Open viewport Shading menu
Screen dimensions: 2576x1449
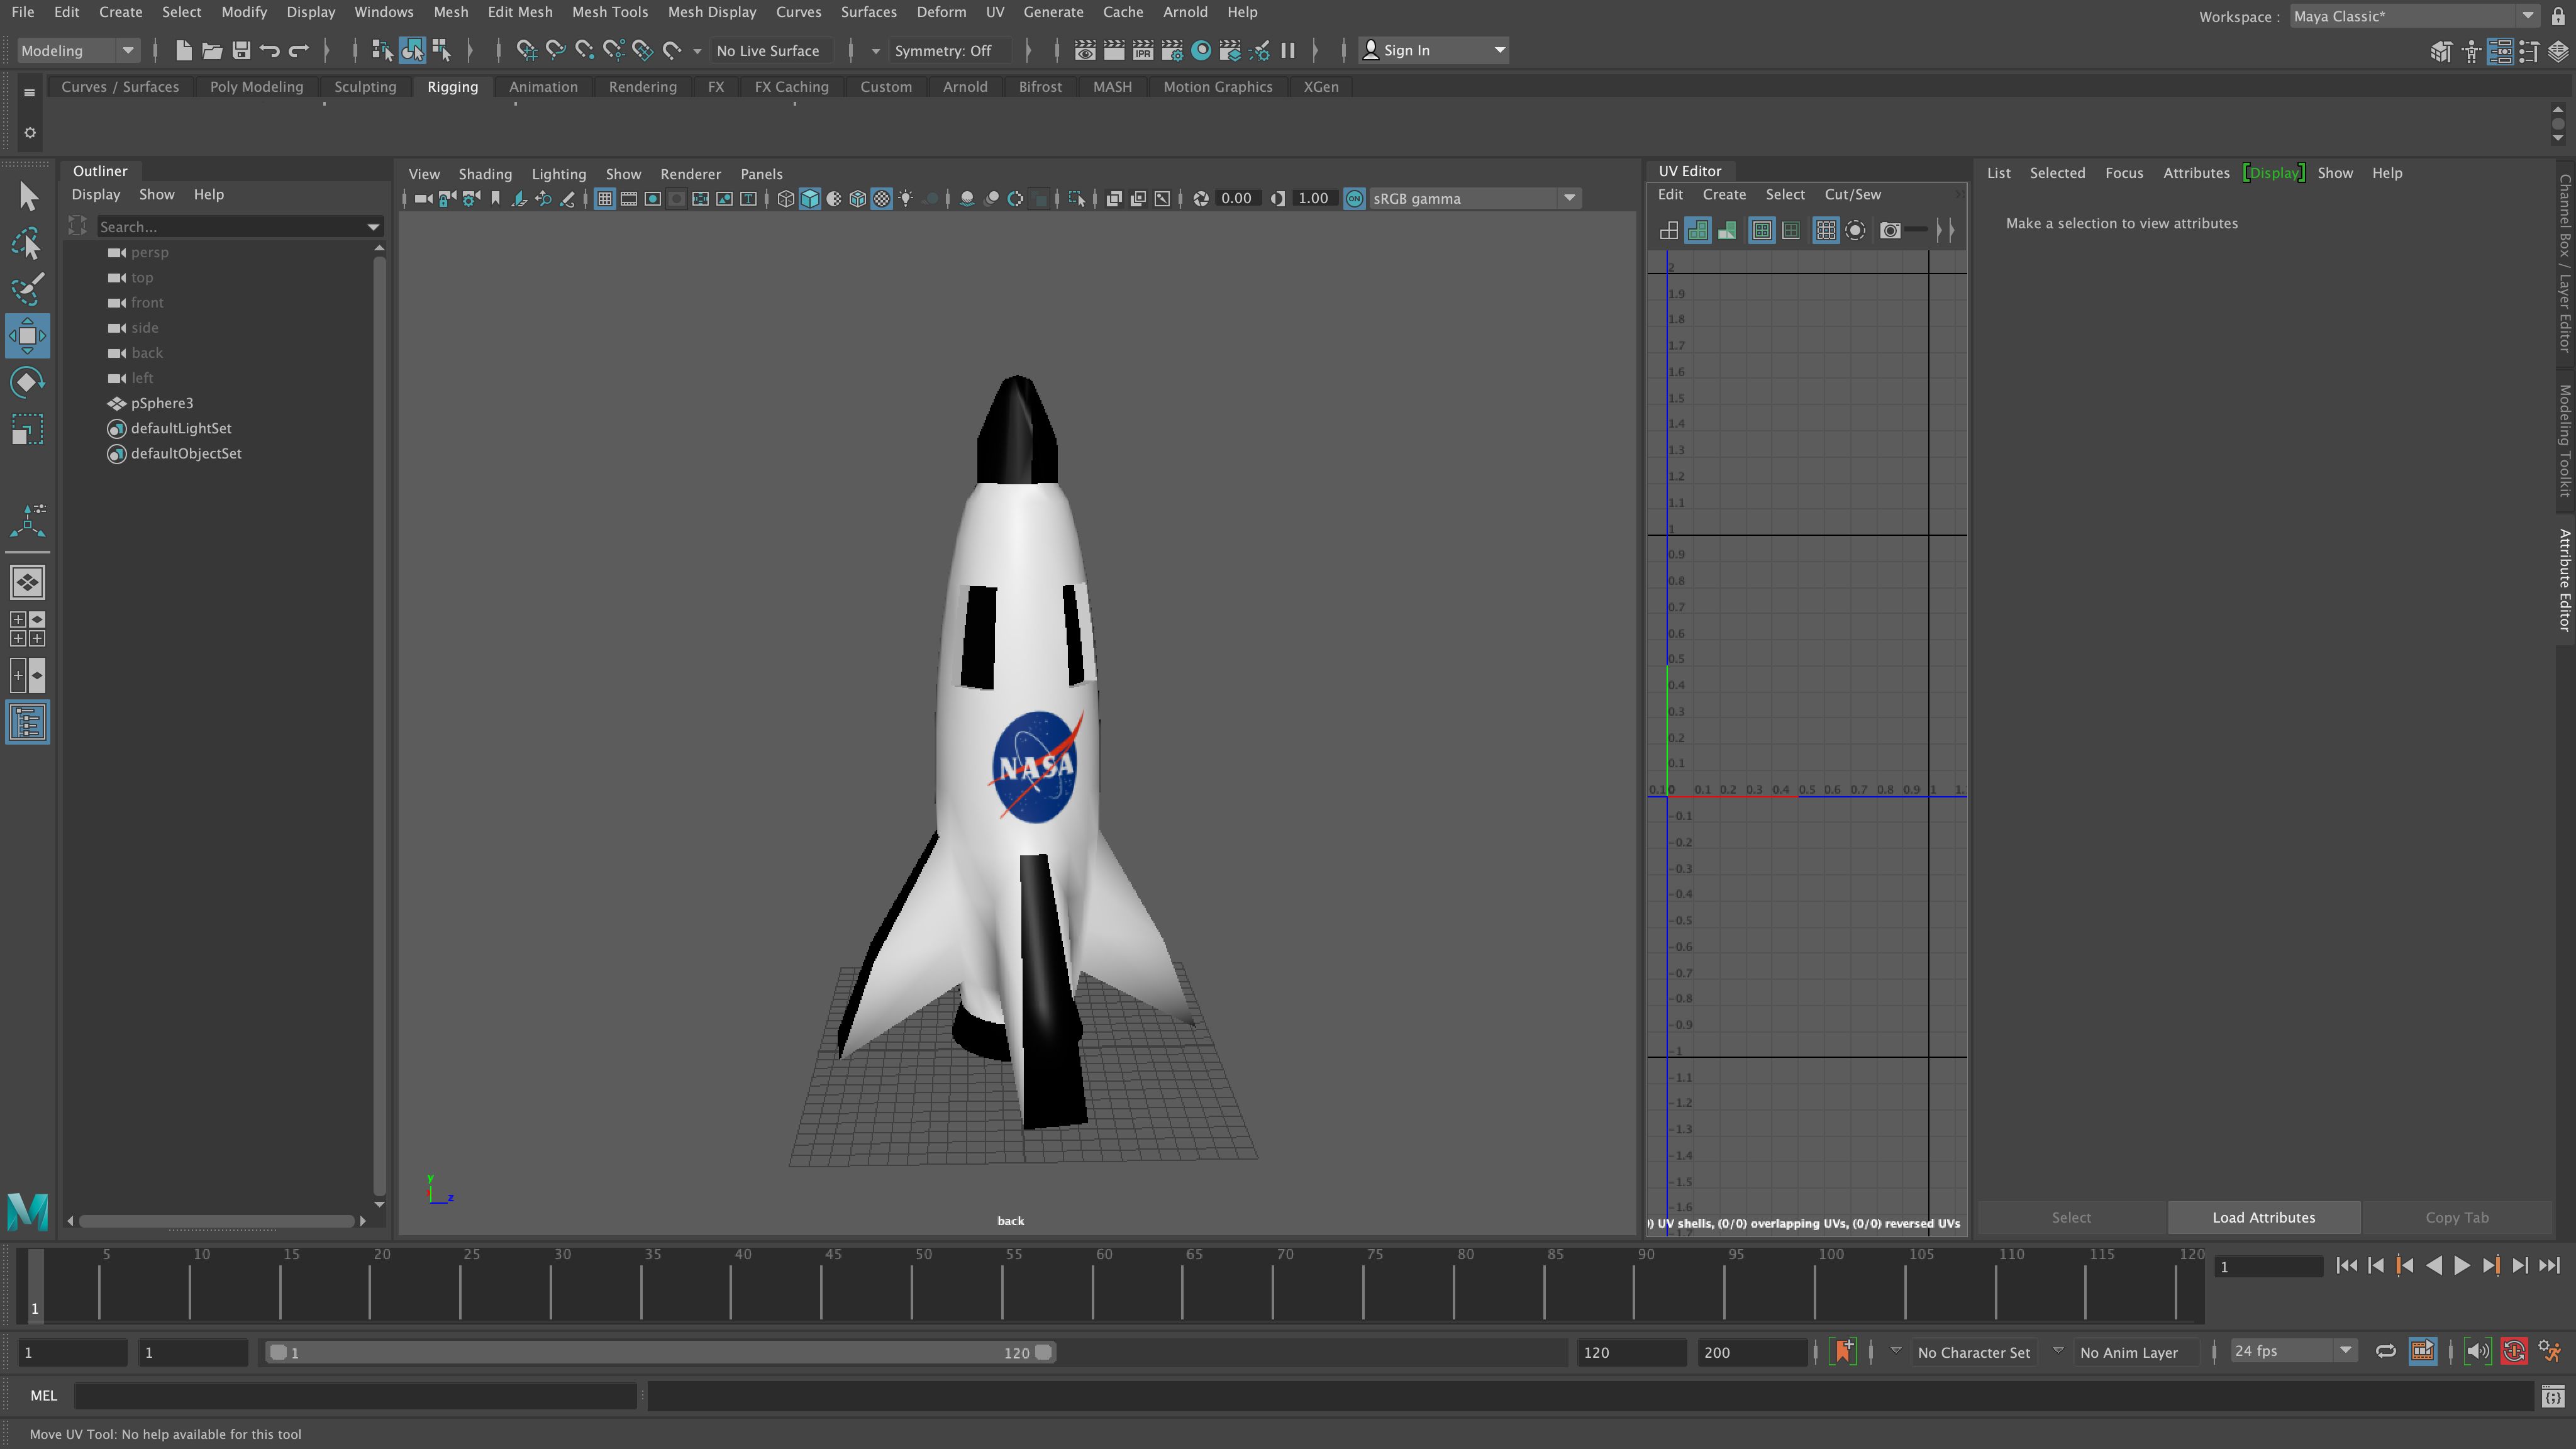[485, 174]
